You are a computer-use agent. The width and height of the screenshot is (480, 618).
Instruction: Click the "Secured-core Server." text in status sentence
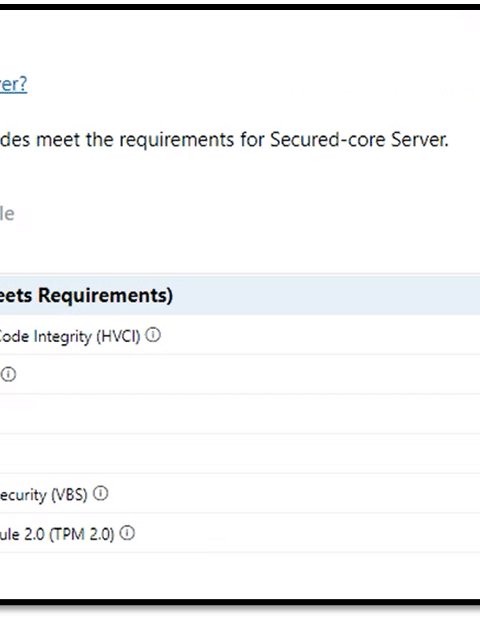tap(359, 140)
